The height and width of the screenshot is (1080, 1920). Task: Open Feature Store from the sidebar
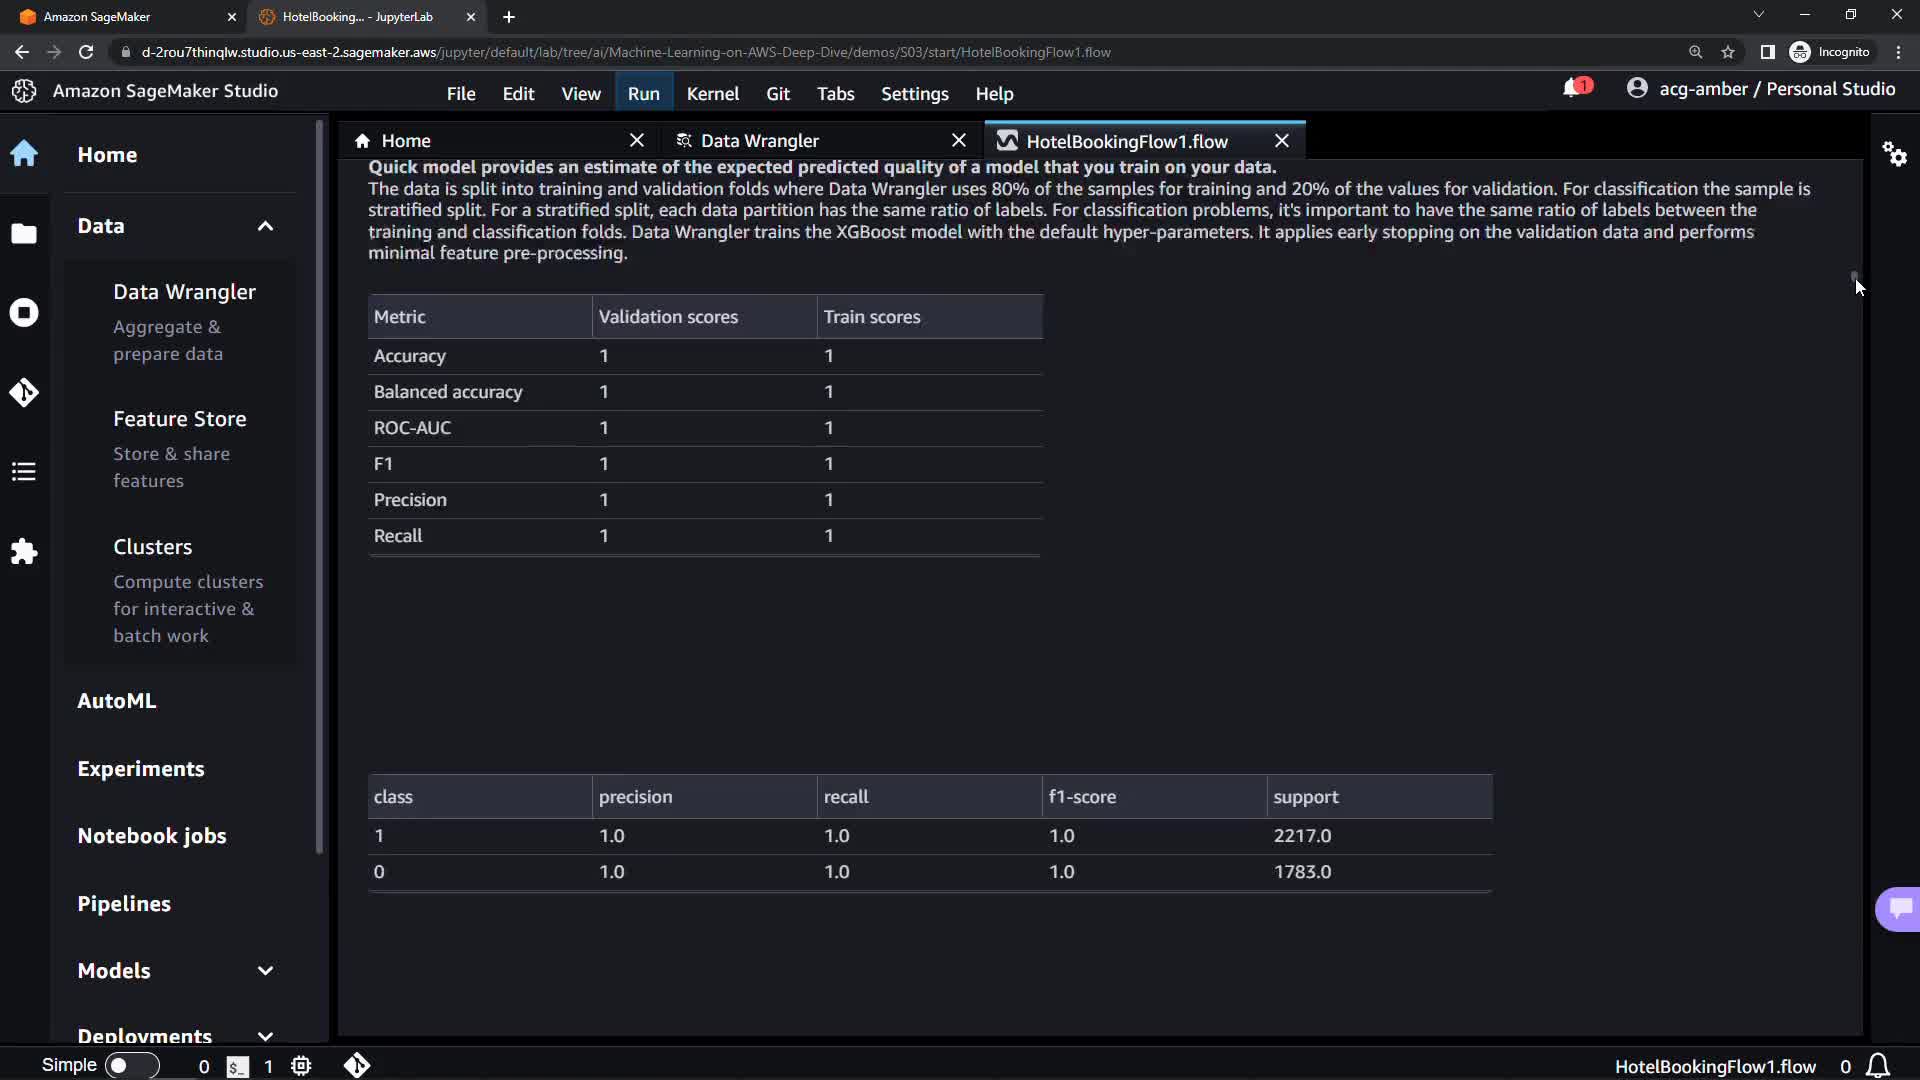point(180,419)
